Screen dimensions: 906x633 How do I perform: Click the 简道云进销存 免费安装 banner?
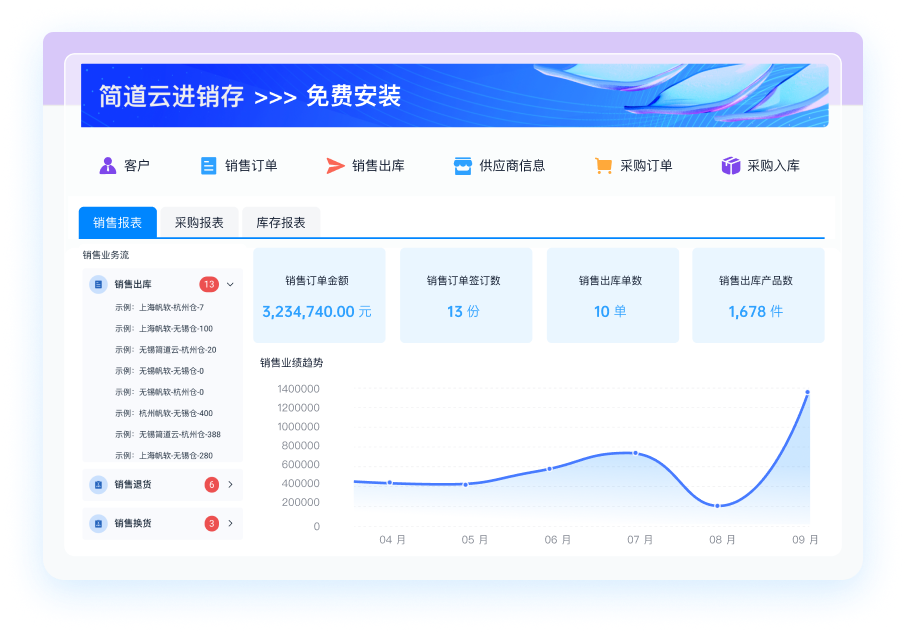(x=455, y=95)
